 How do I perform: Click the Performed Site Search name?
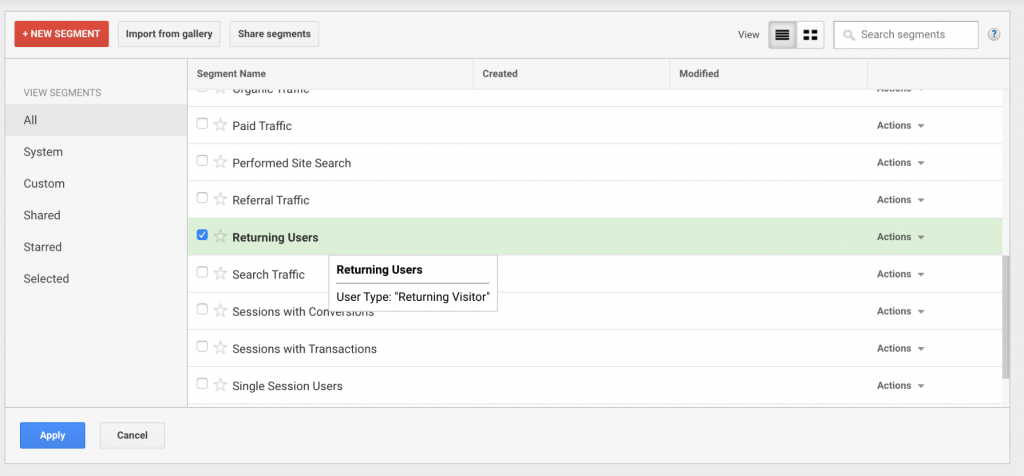(292, 163)
